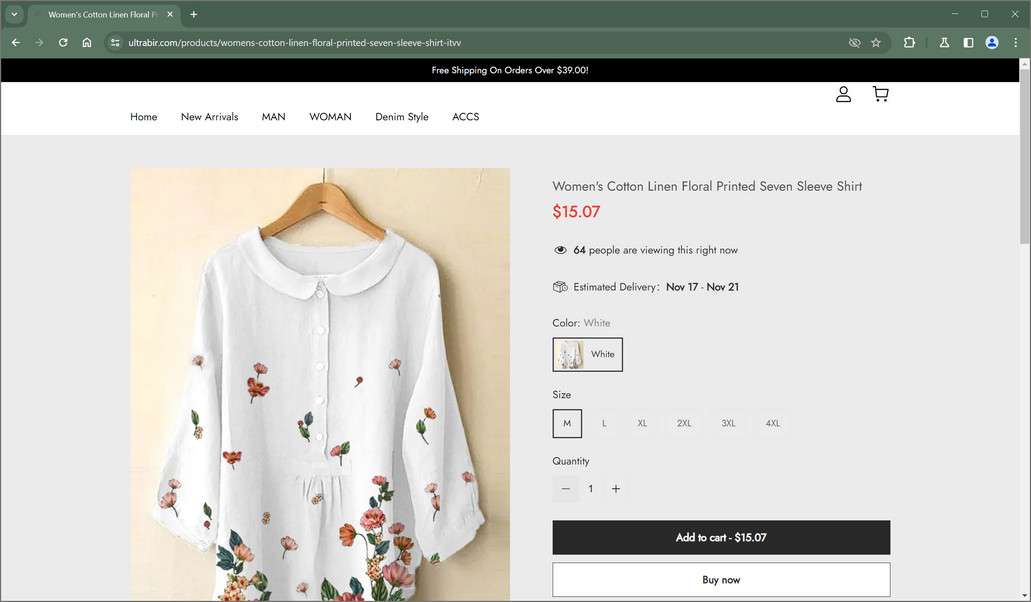
Task: Increase quantity with the plus button
Action: click(616, 489)
